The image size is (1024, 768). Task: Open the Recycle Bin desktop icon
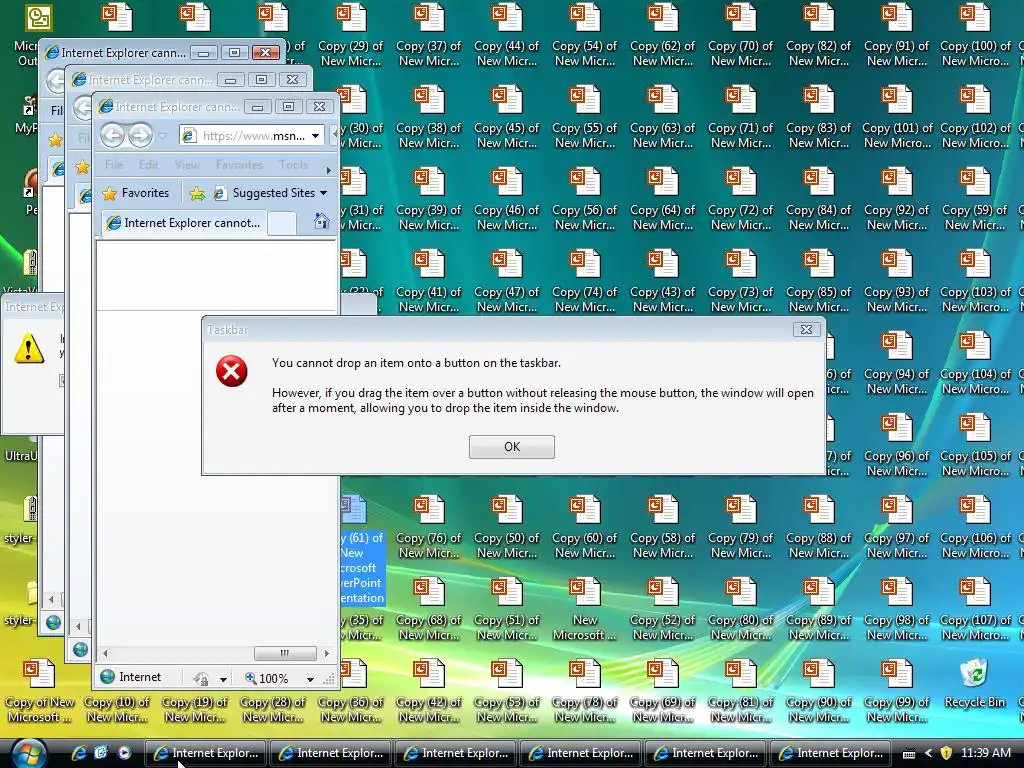(974, 684)
